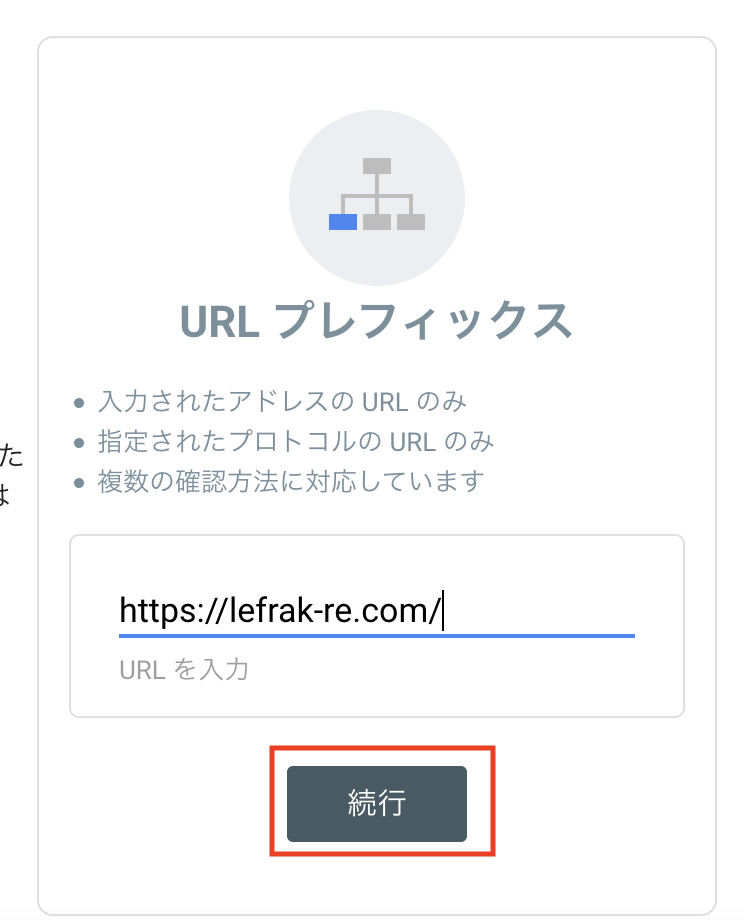Click the site hierarchy icon in circle
The height and width of the screenshot is (920, 744).
(x=377, y=198)
